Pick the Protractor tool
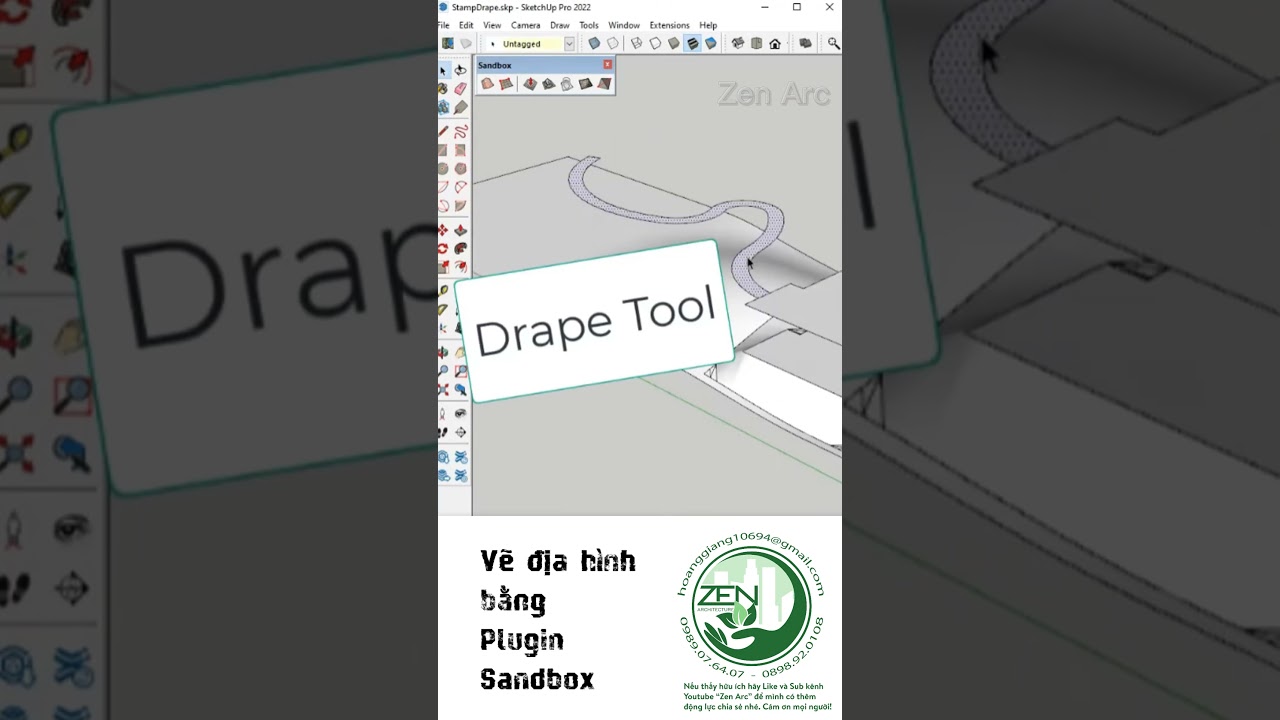1280x720 pixels. 443,308
